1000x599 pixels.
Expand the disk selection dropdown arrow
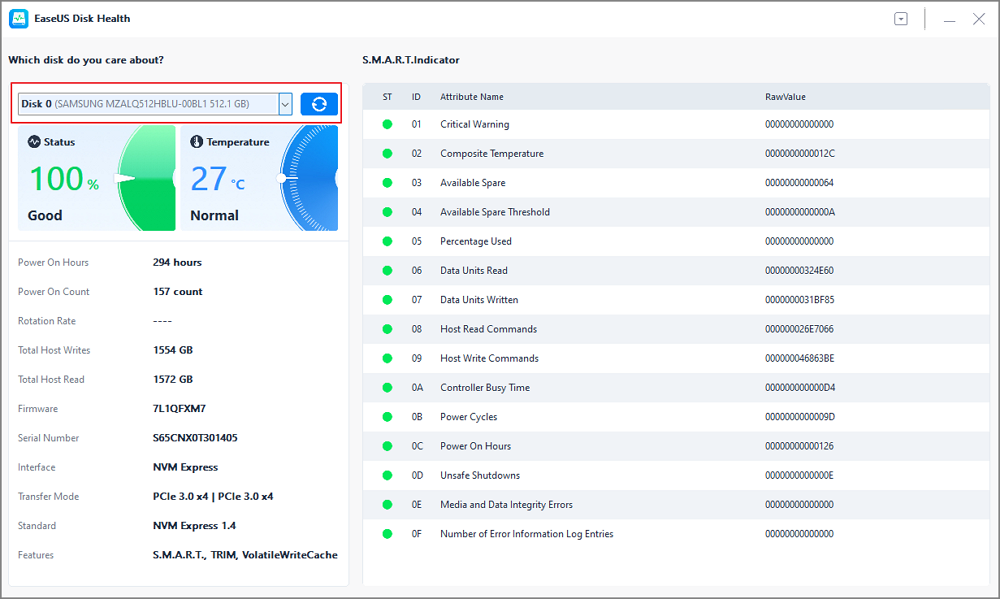tap(285, 104)
